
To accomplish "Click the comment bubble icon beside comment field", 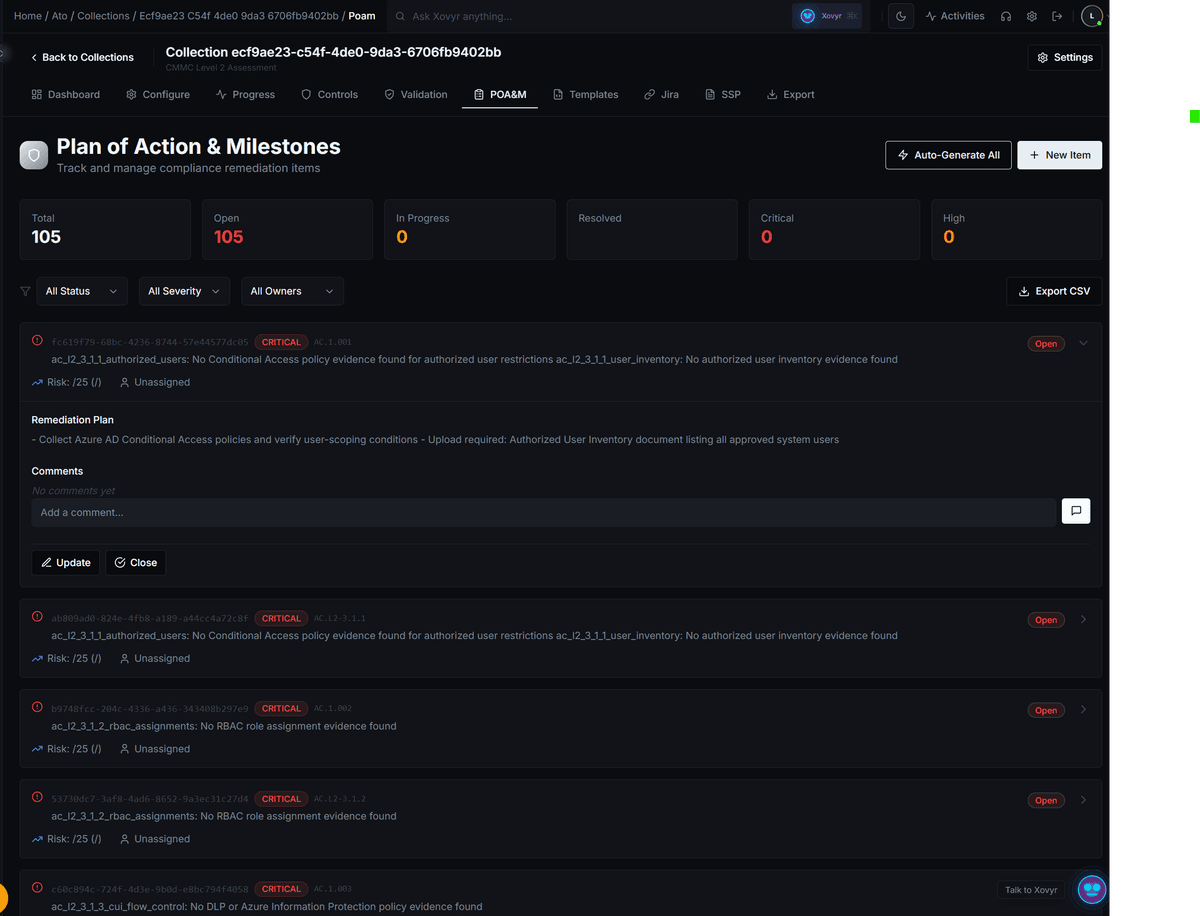I will (1075, 510).
